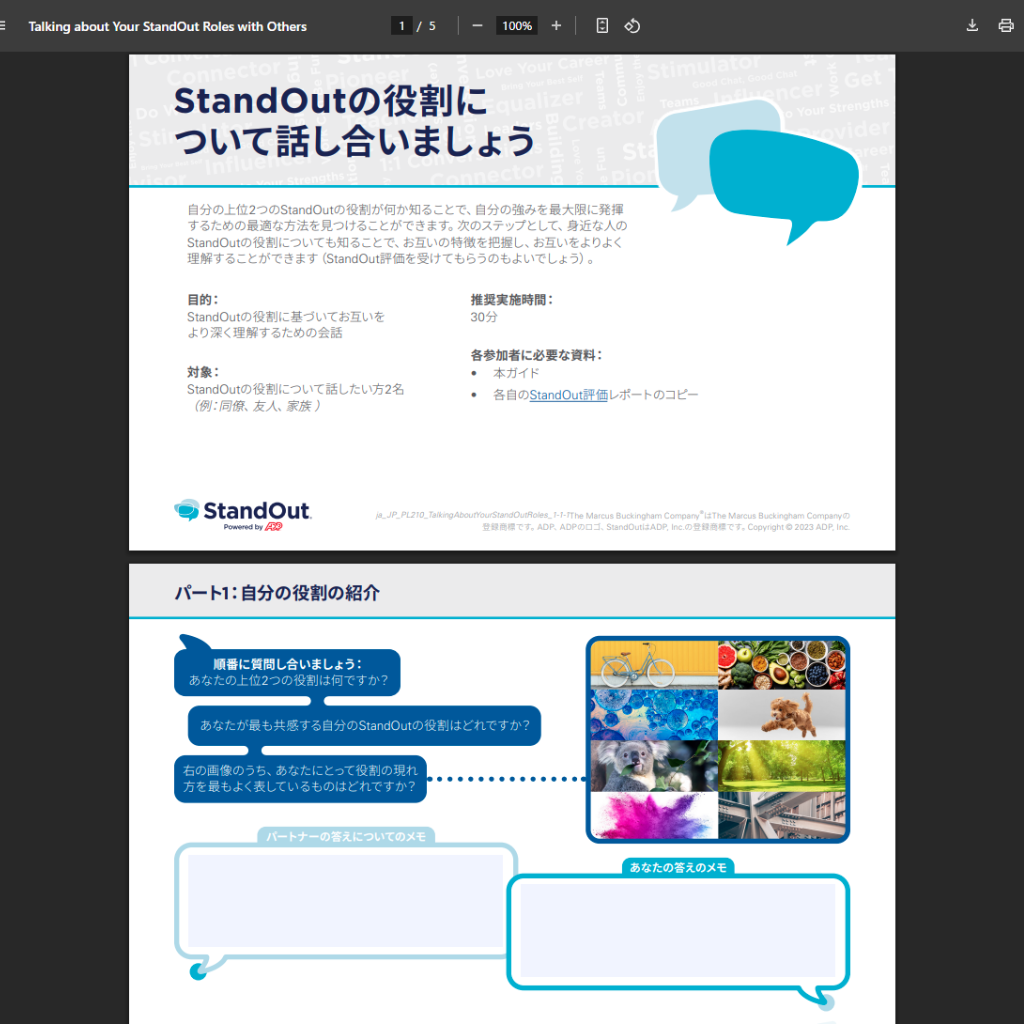Click the label 'パートナーの答えについてのメモ'
Image resolution: width=1024 pixels, height=1024 pixels.
point(345,837)
